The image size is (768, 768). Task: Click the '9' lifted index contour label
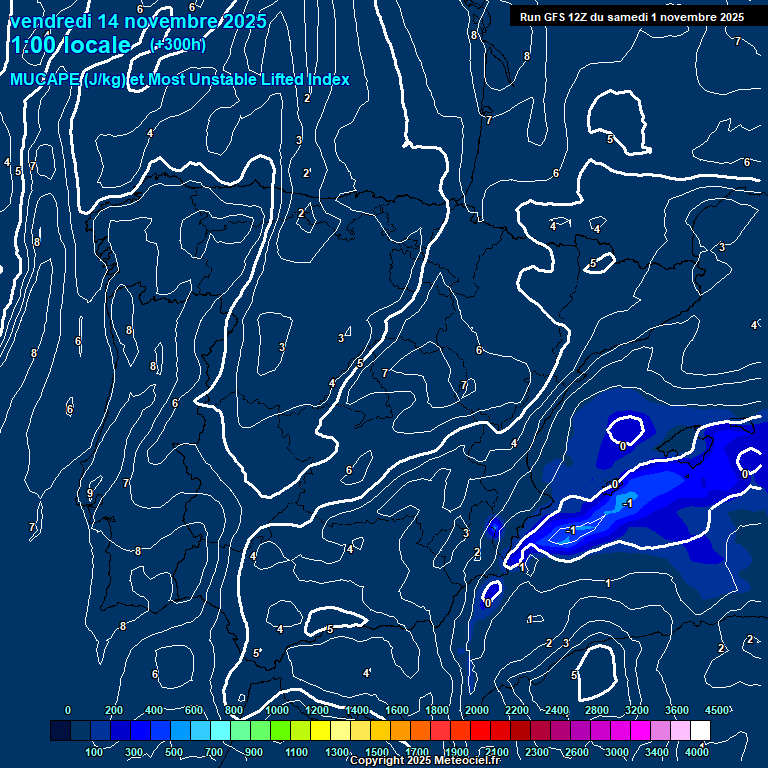(x=90, y=493)
